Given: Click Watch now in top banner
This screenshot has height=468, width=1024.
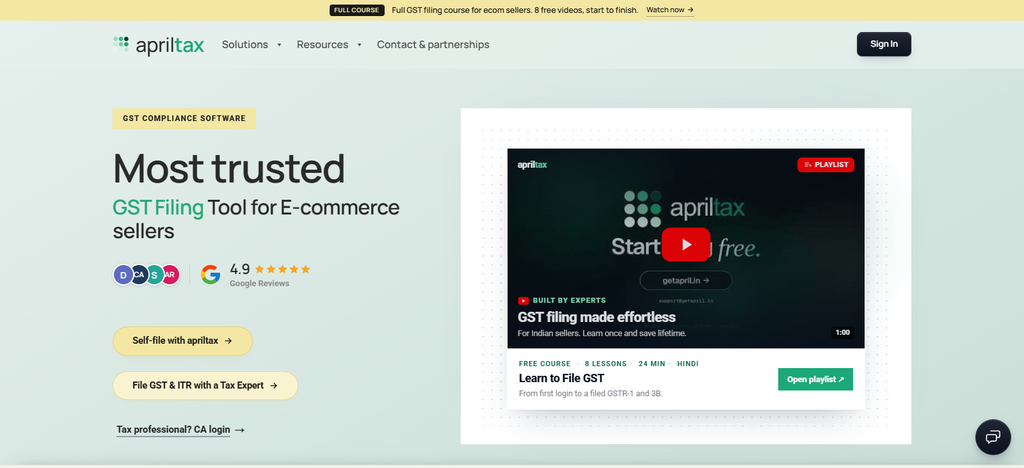Looking at the screenshot, I should [670, 10].
